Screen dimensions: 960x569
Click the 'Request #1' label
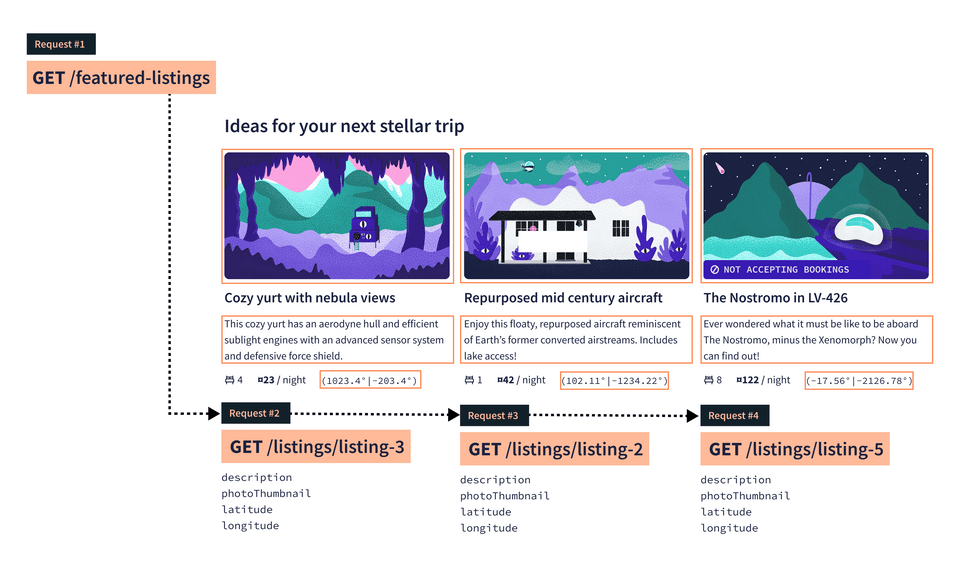pos(61,44)
